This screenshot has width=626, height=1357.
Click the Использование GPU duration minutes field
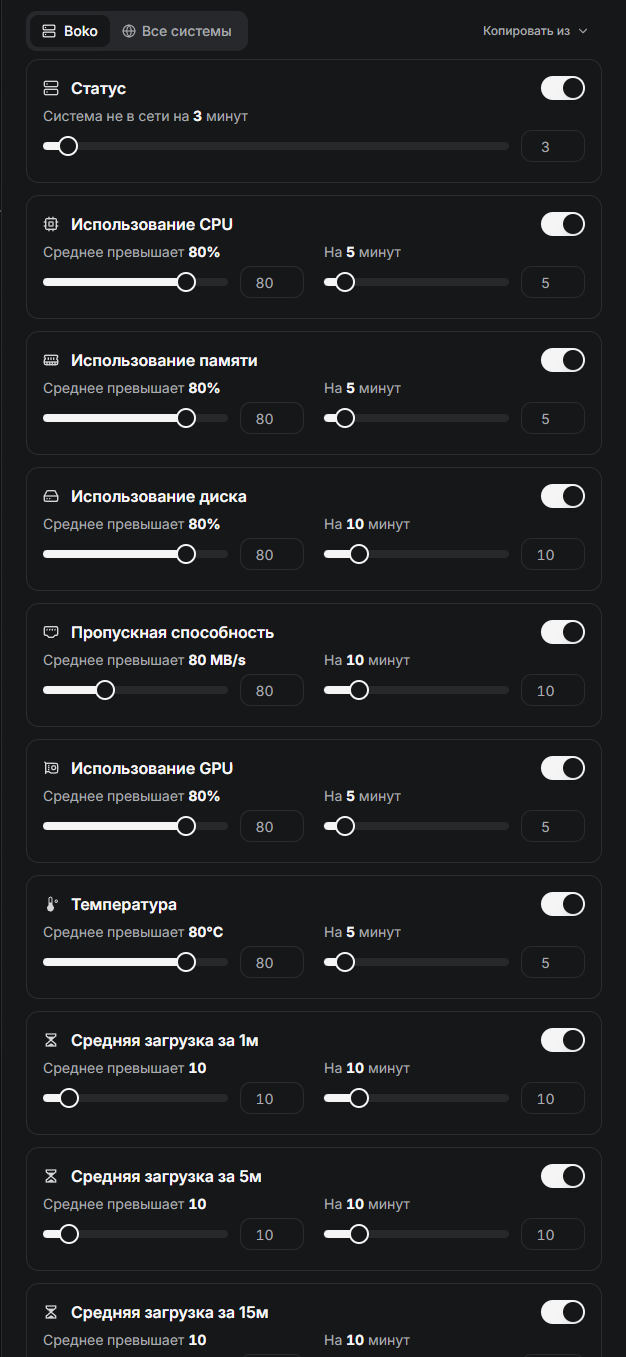point(552,826)
